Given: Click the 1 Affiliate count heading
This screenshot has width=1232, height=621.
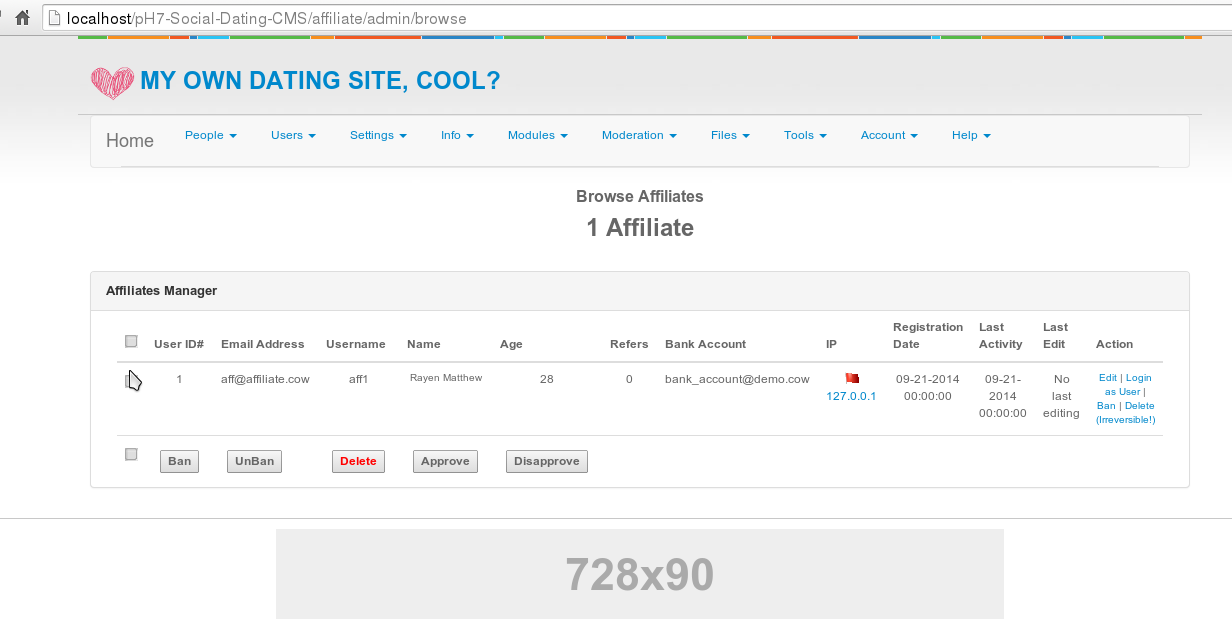Looking at the screenshot, I should [x=640, y=228].
